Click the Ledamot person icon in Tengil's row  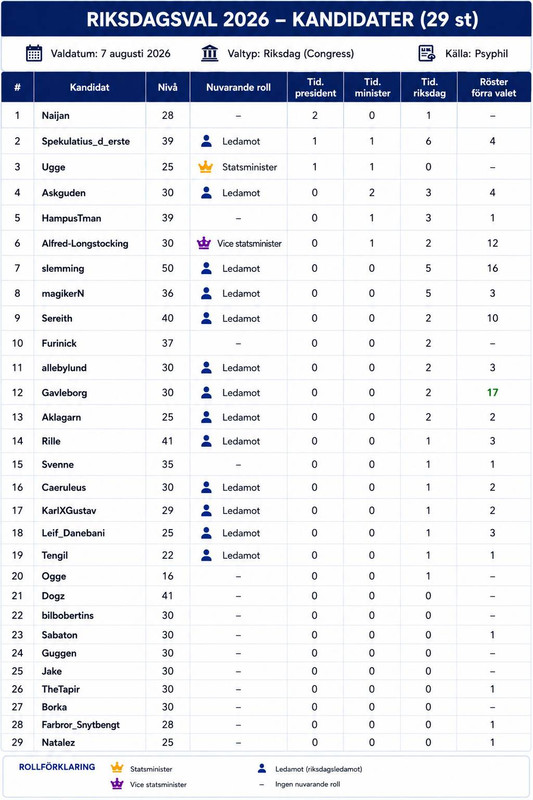click(x=206, y=555)
